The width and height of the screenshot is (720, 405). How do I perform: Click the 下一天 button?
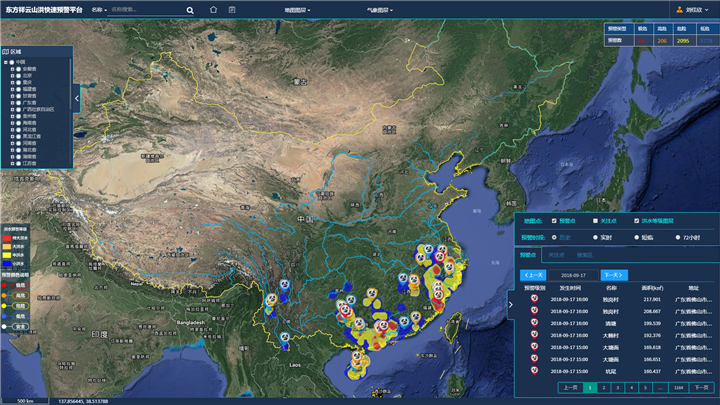[x=612, y=274]
